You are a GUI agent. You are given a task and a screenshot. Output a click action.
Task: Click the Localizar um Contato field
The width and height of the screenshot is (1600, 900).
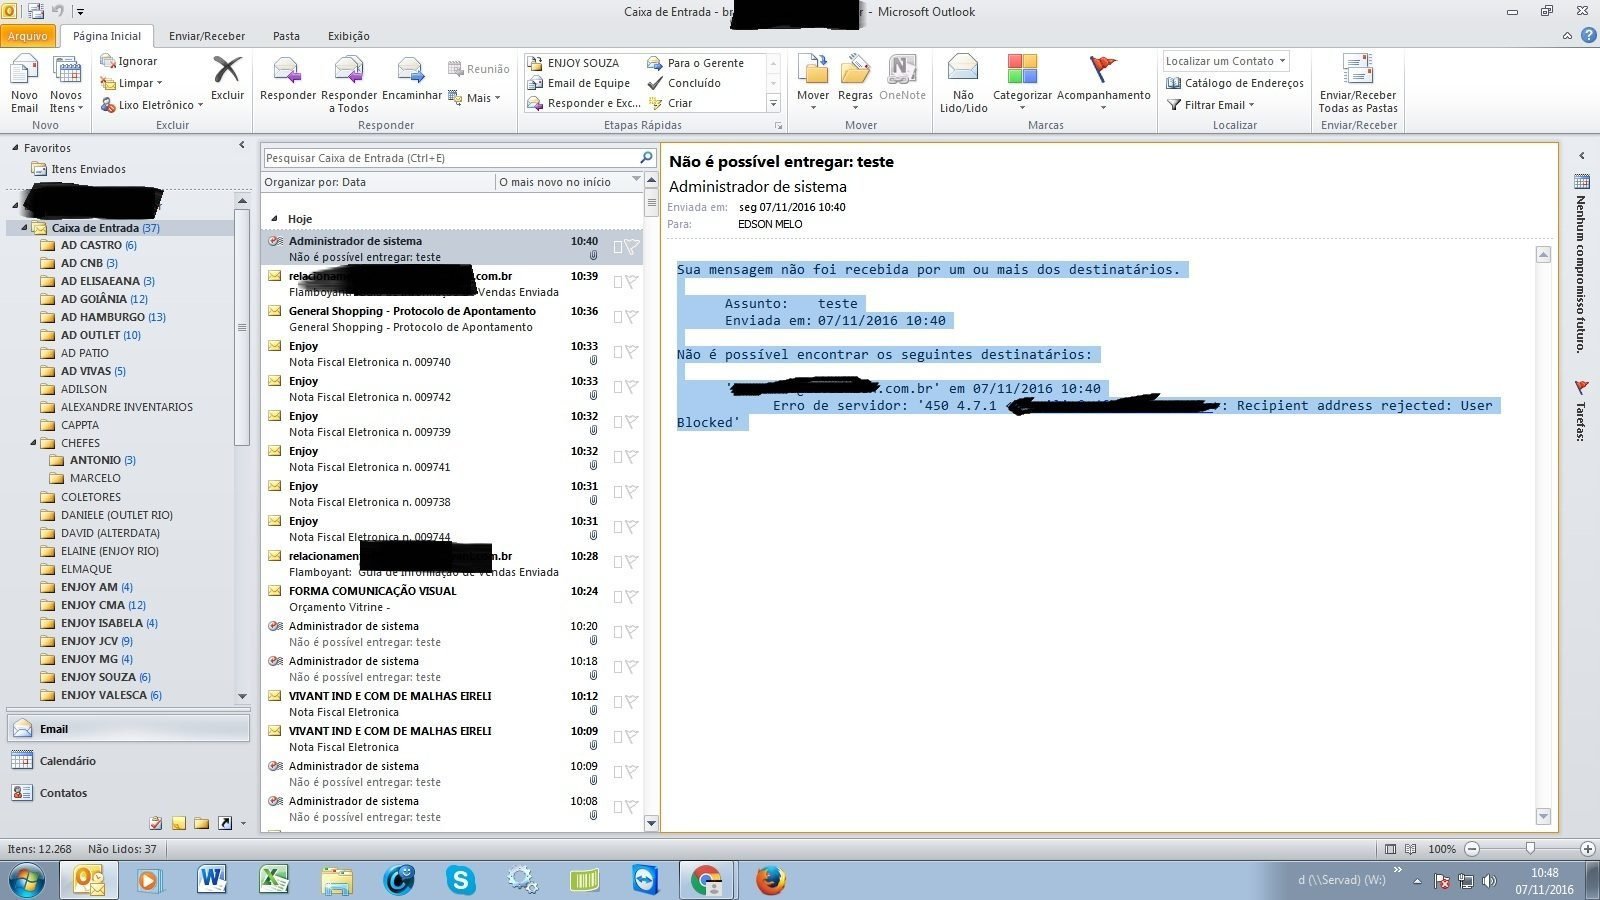[x=1226, y=61]
